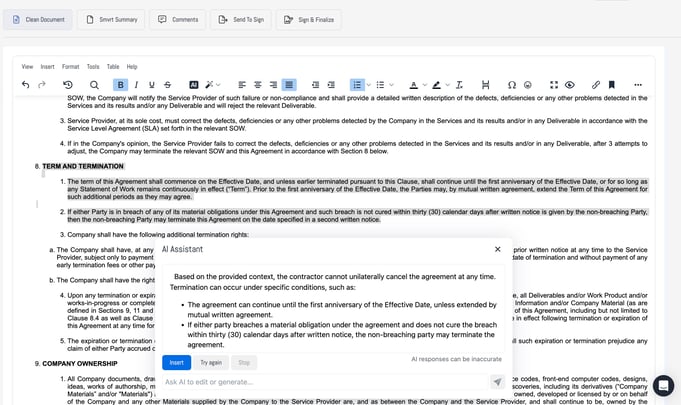The image size is (681, 405).
Task: Insert special character omega icon
Action: coord(512,85)
